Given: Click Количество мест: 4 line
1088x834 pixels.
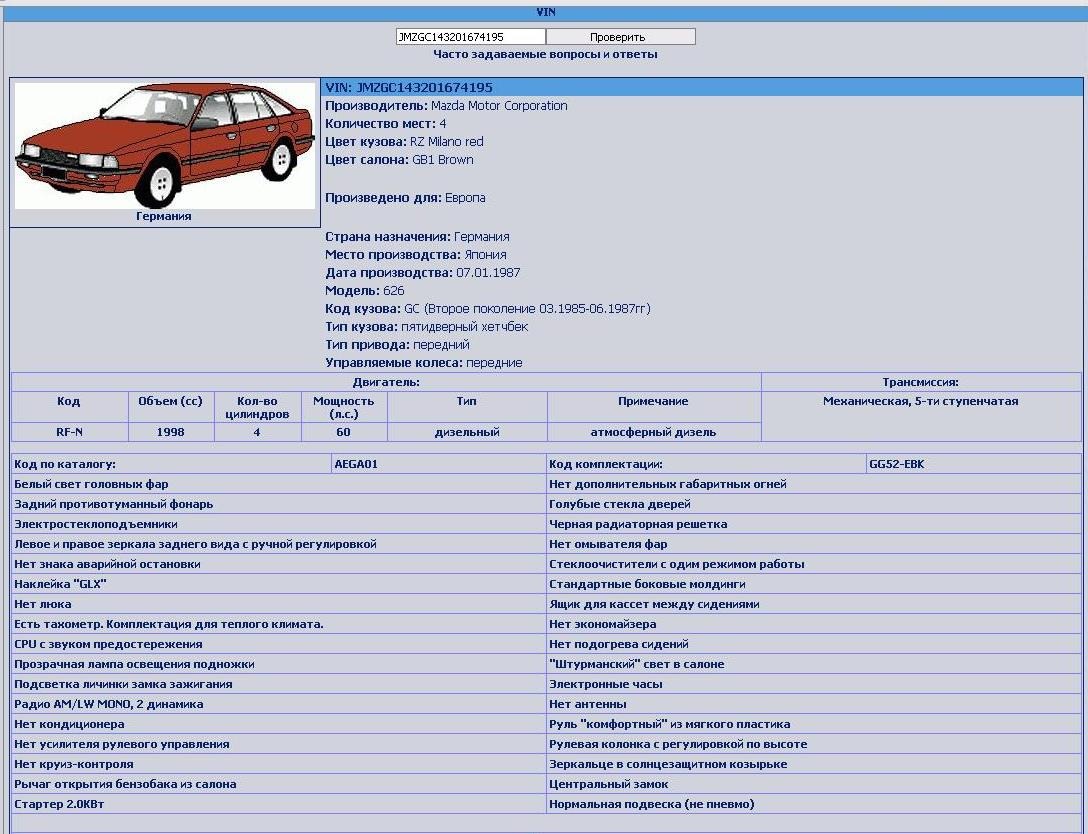Looking at the screenshot, I should tap(386, 124).
